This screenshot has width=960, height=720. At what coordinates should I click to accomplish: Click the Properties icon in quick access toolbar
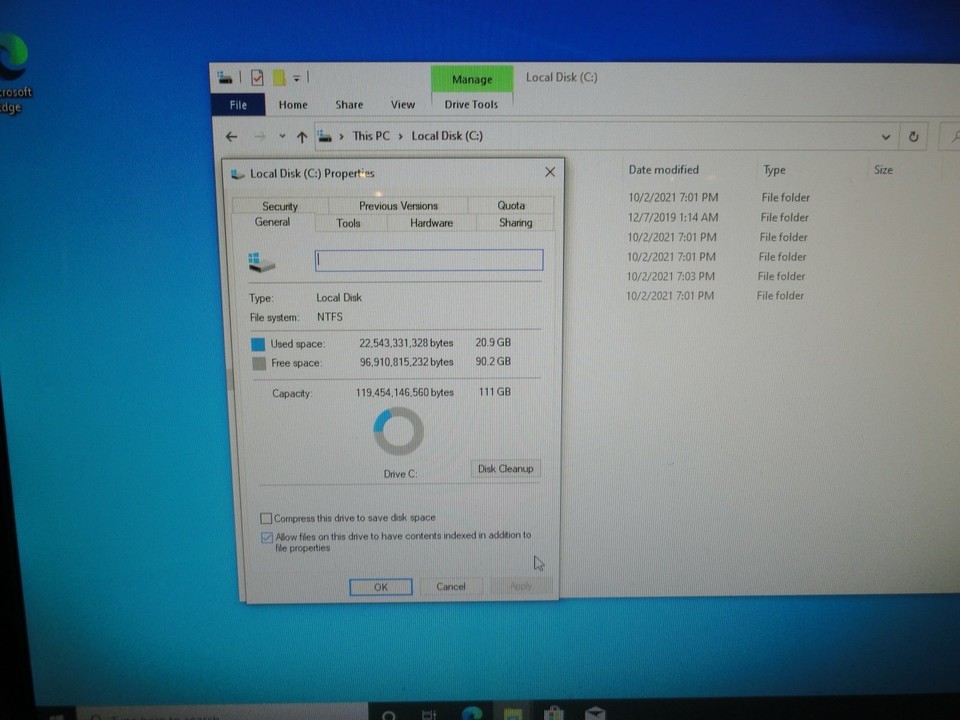pos(257,77)
